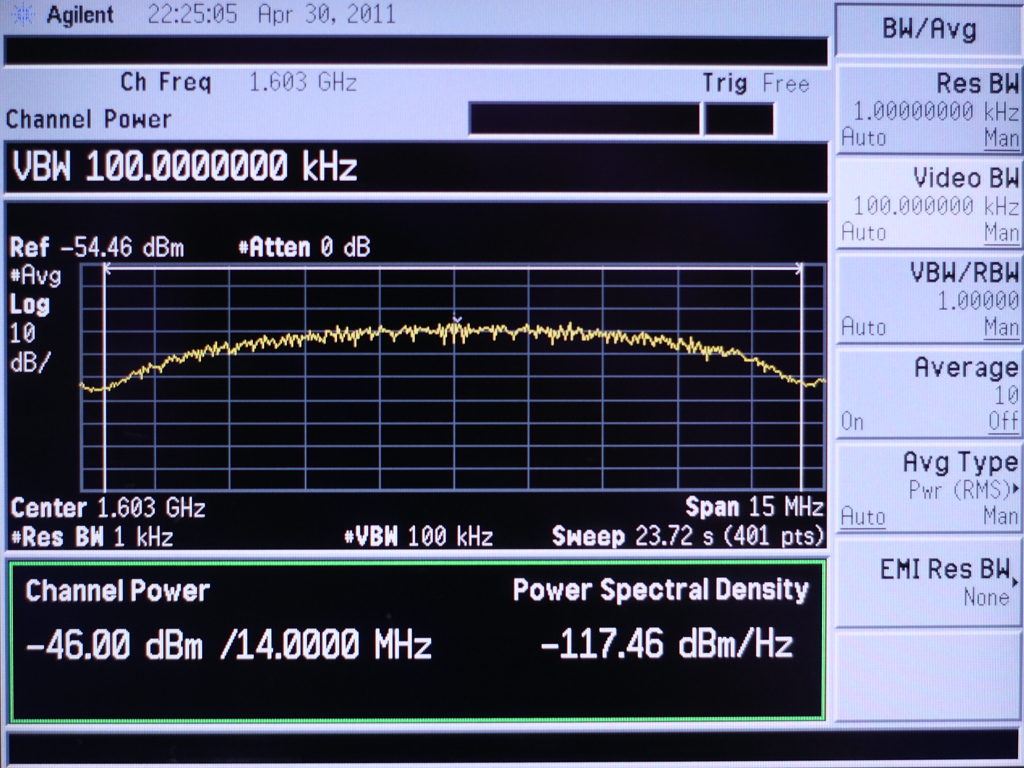Set VBW/RBW ratio to Auto

(x=863, y=327)
